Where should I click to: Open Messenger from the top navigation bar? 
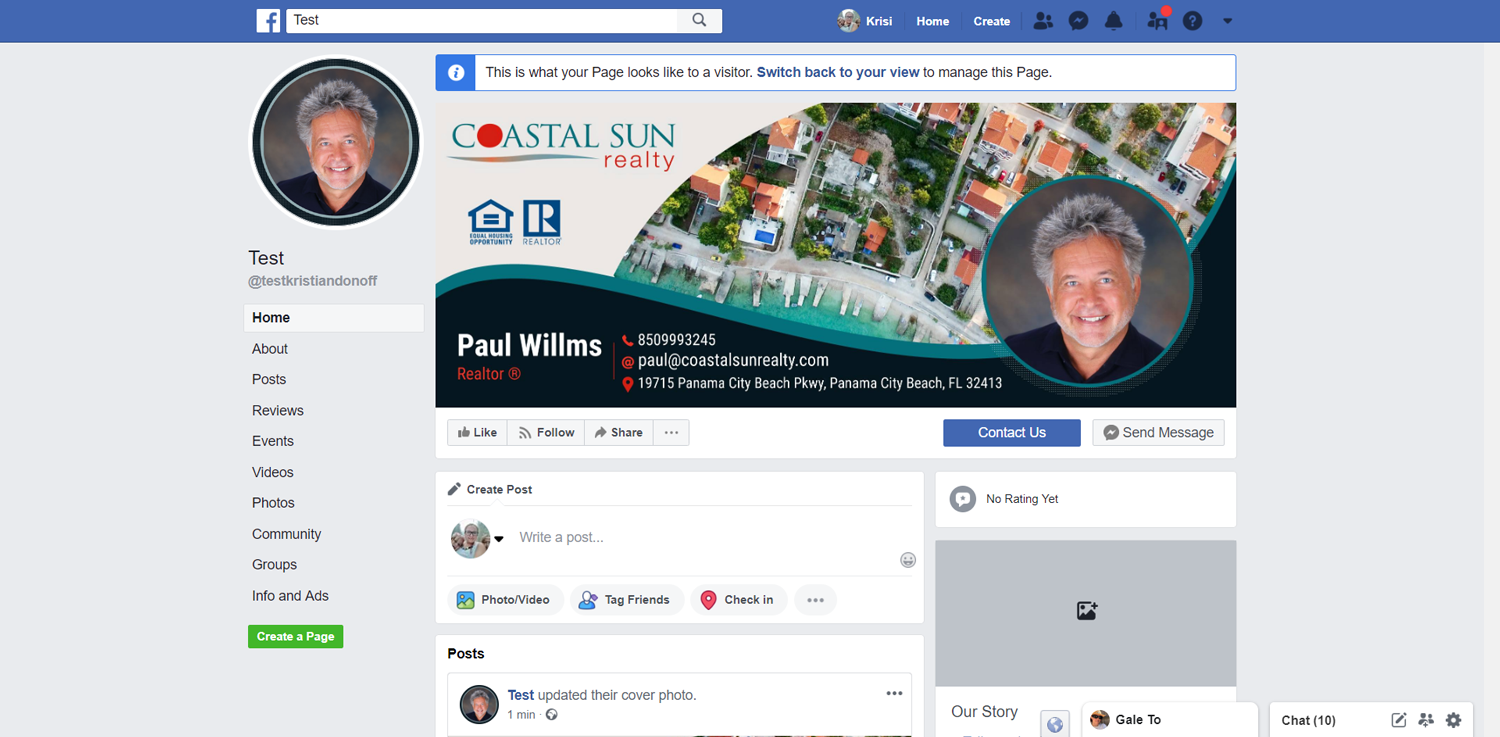coord(1078,20)
